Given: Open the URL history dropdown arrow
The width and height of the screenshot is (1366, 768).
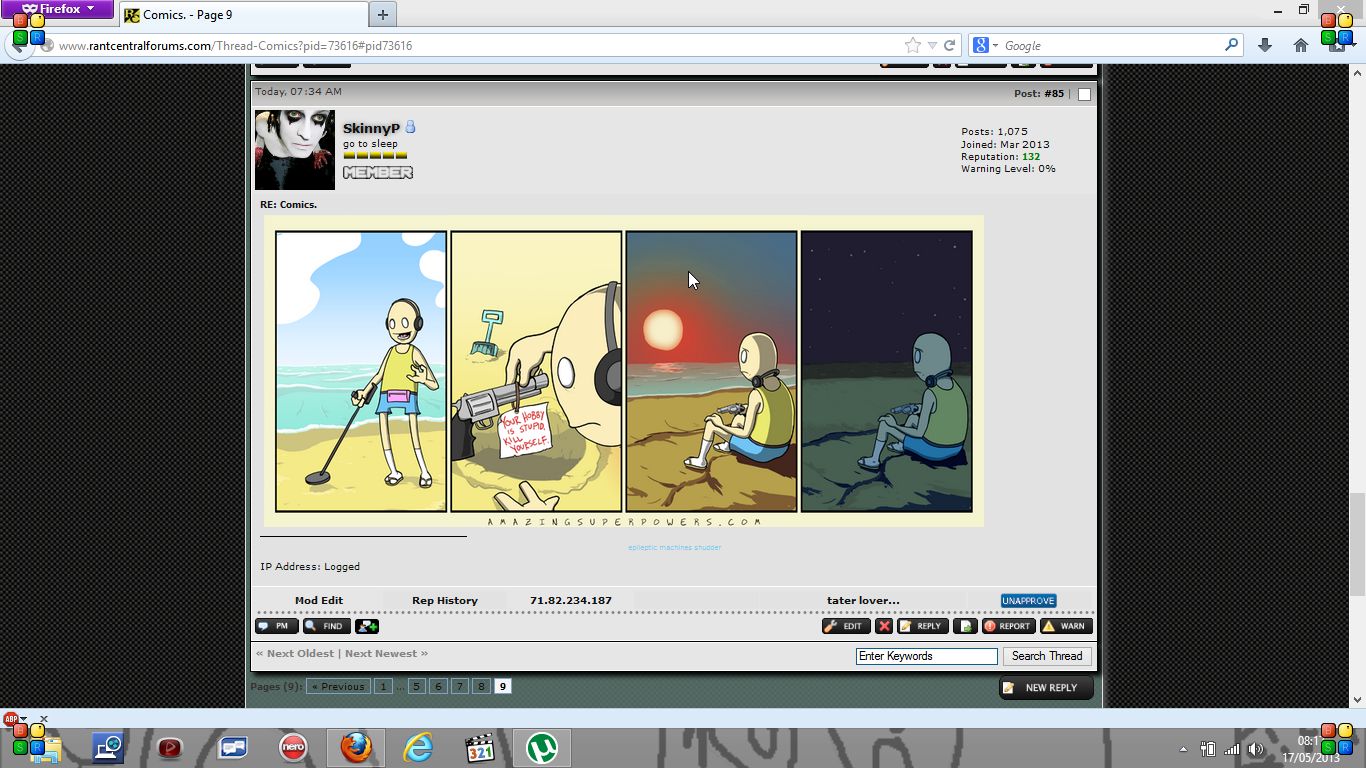Looking at the screenshot, I should [x=932, y=46].
